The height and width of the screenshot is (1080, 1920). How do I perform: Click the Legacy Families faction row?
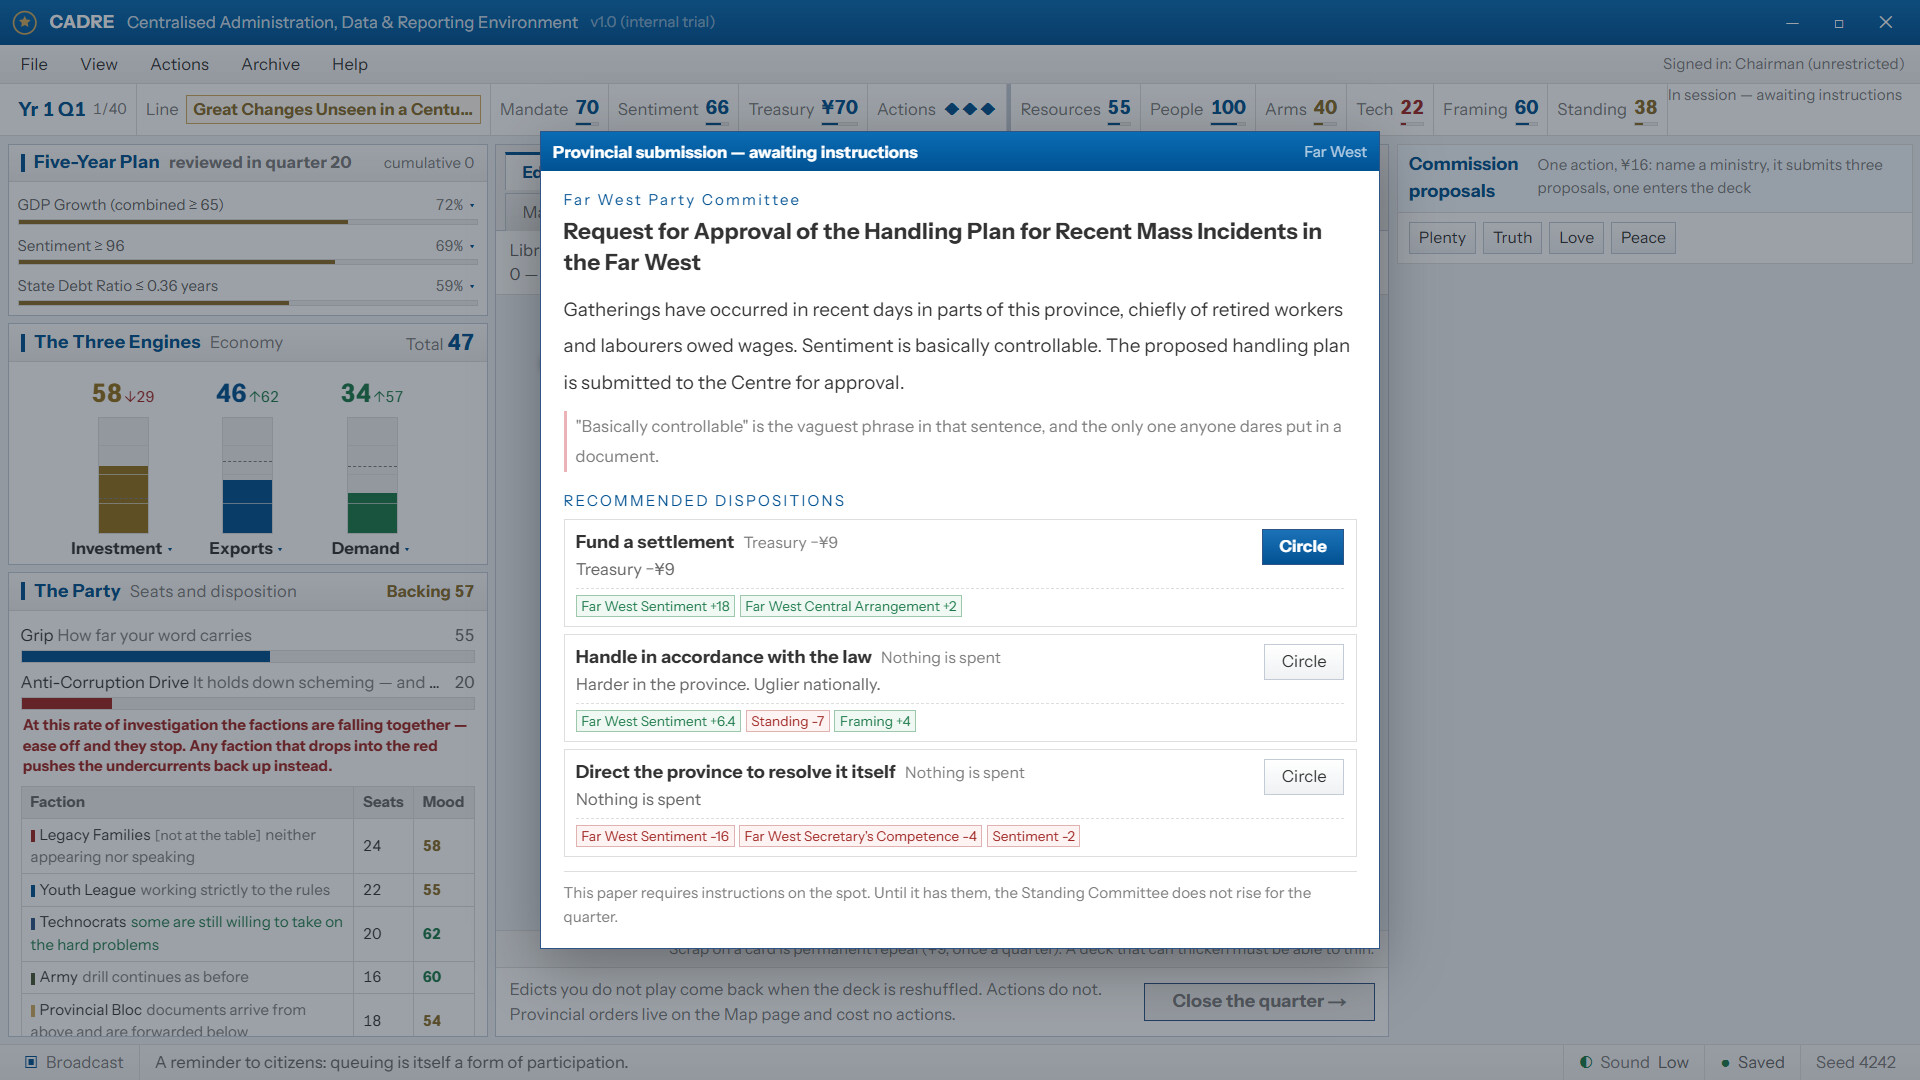pyautogui.click(x=248, y=845)
